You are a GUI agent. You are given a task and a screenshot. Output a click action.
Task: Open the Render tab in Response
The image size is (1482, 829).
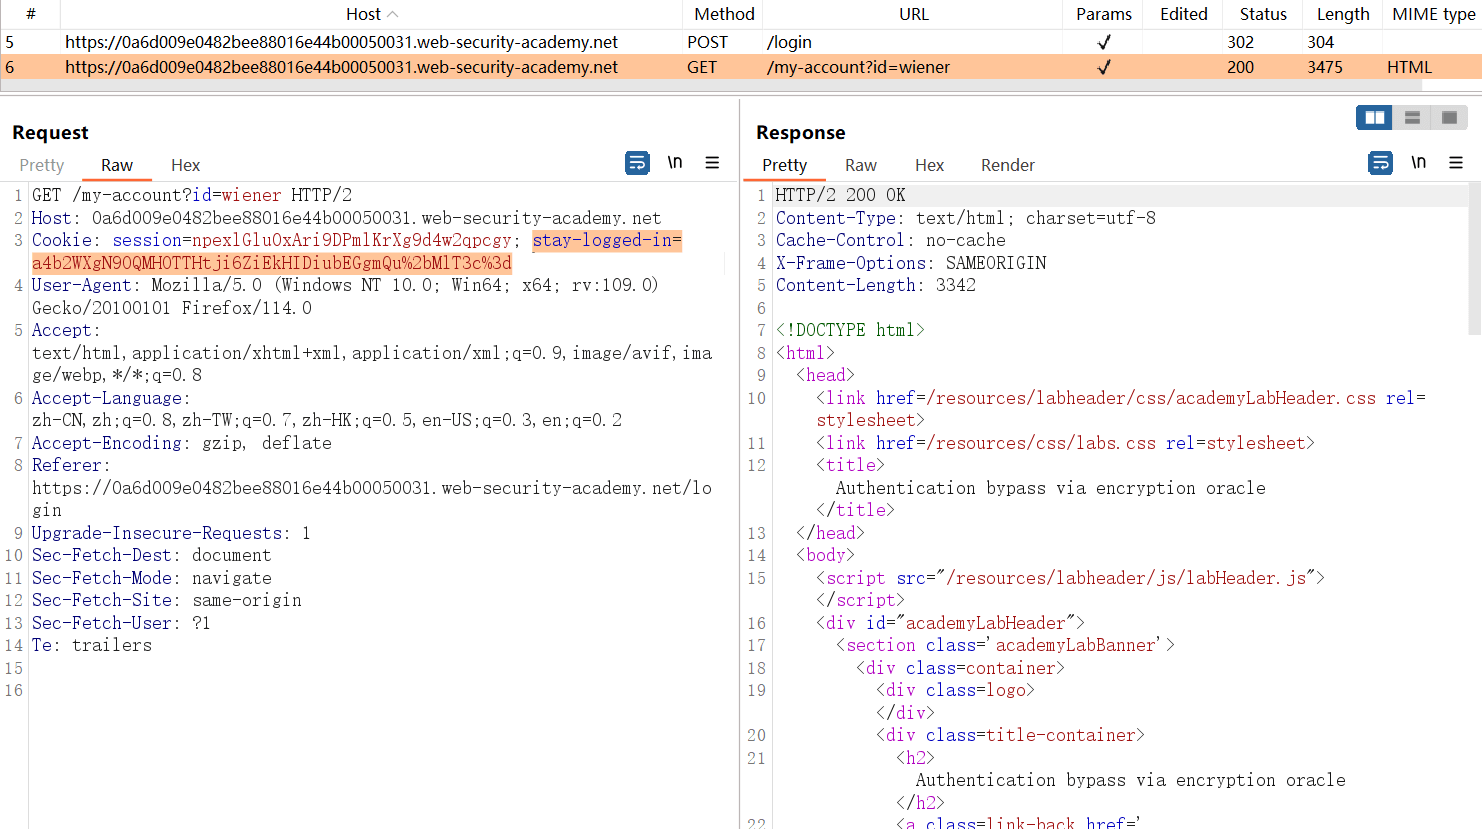point(1007,165)
